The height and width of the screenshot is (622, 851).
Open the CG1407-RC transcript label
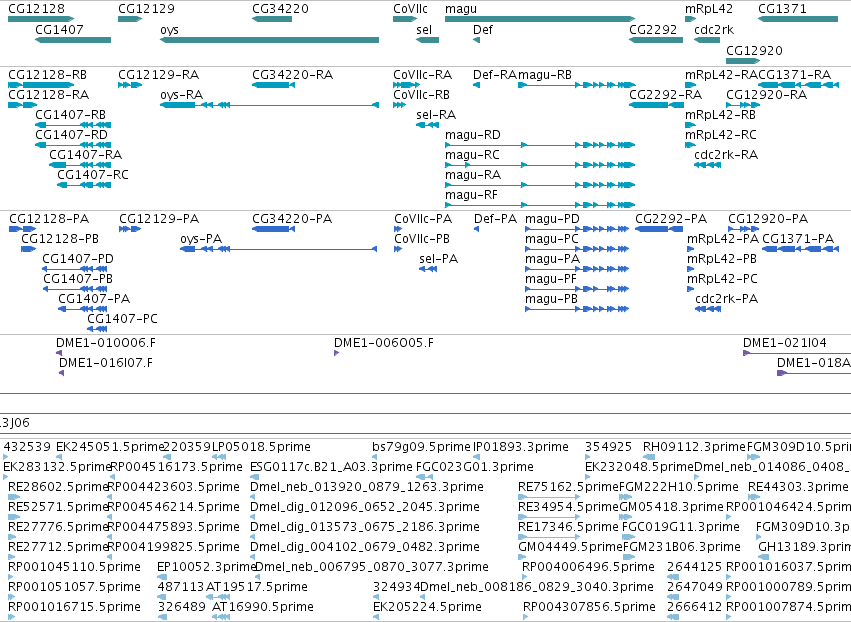coord(93,174)
